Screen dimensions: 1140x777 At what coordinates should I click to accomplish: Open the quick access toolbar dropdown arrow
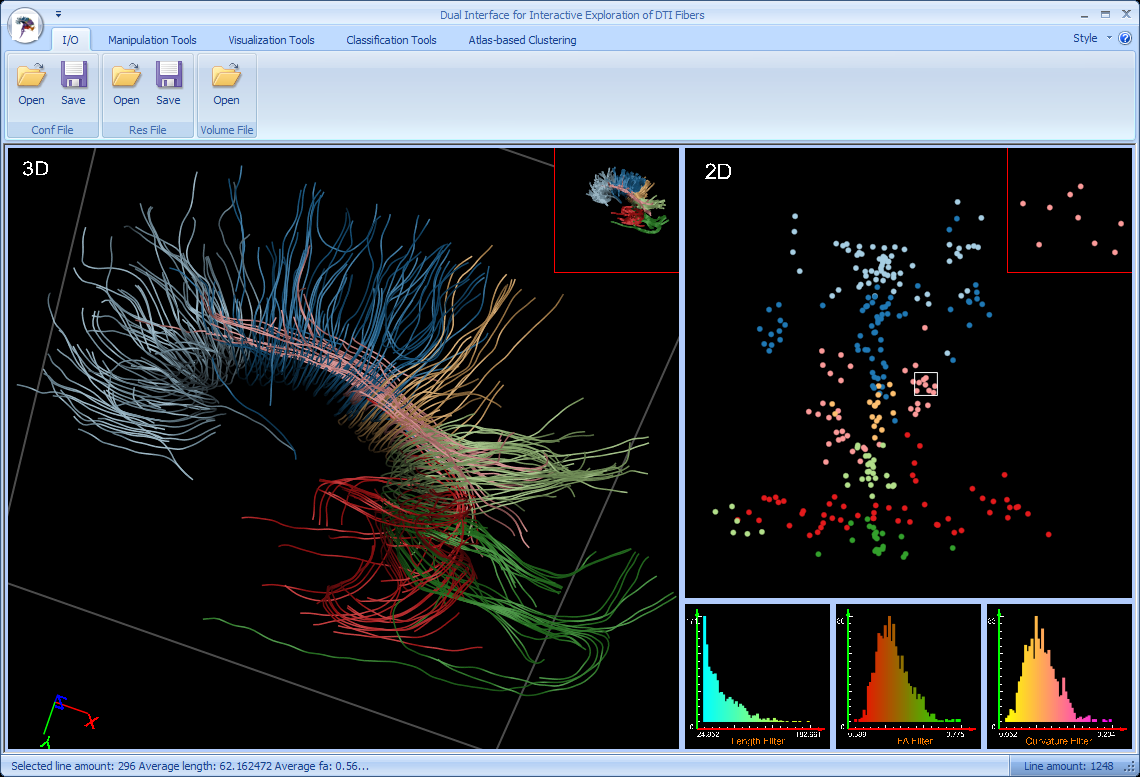click(x=59, y=14)
